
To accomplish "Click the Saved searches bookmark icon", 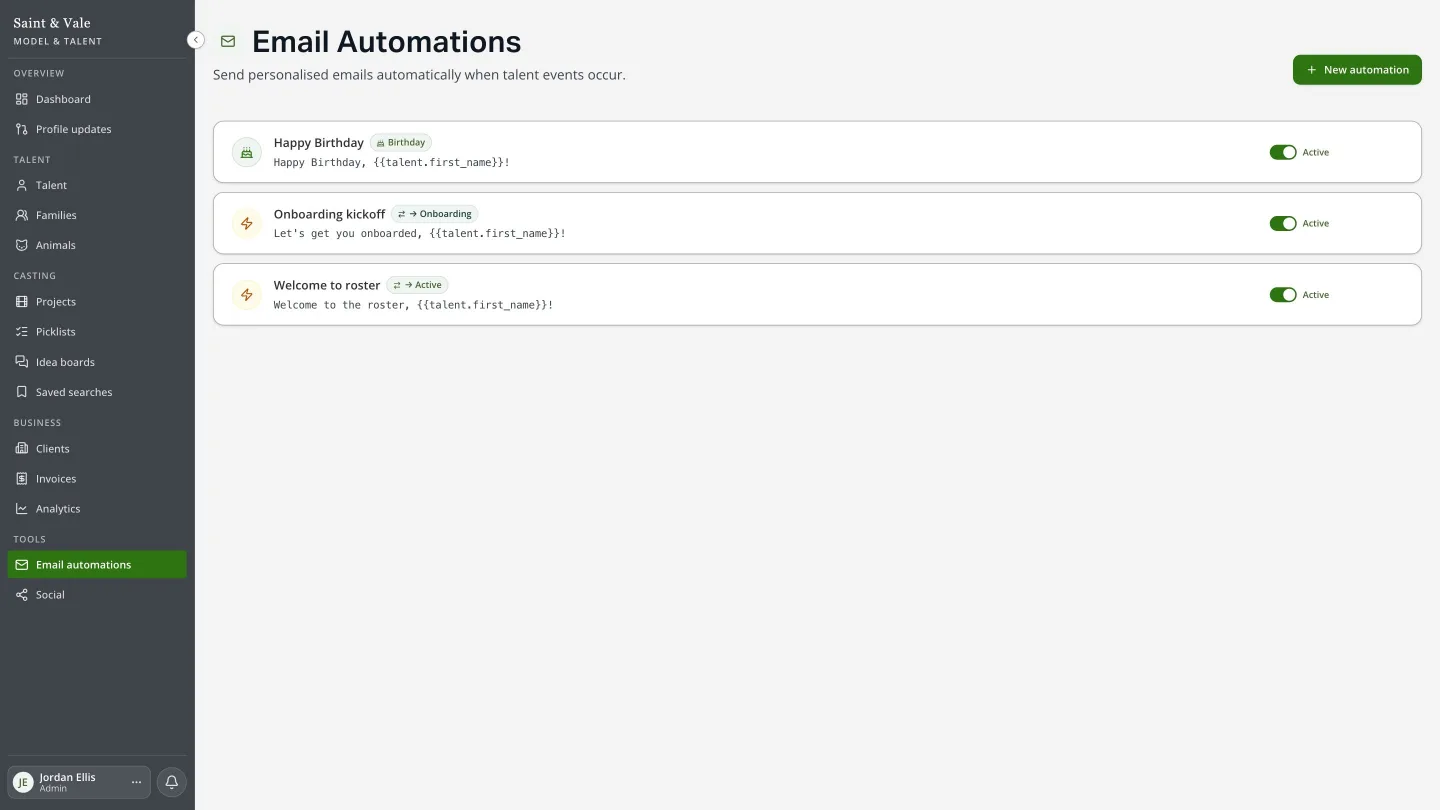I will 22,392.
